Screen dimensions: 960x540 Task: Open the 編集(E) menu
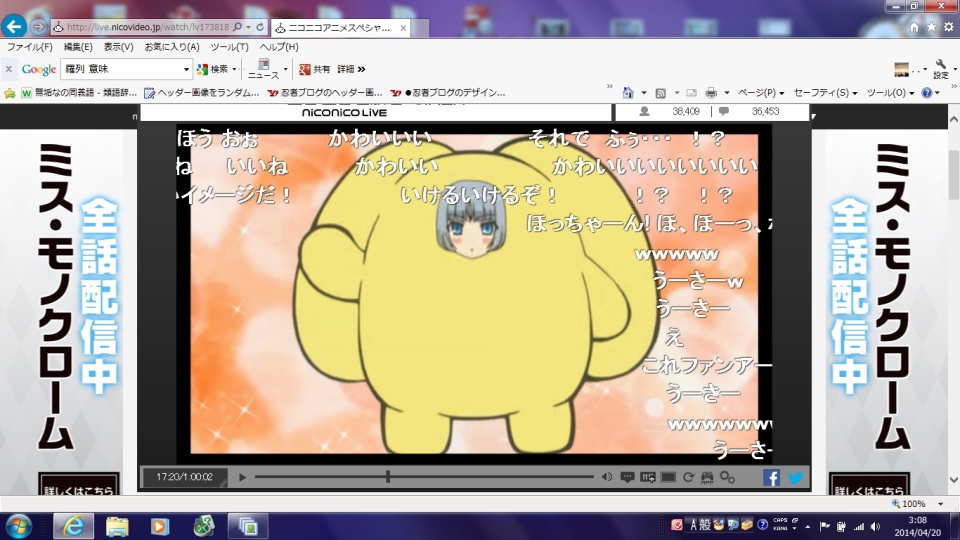click(78, 47)
